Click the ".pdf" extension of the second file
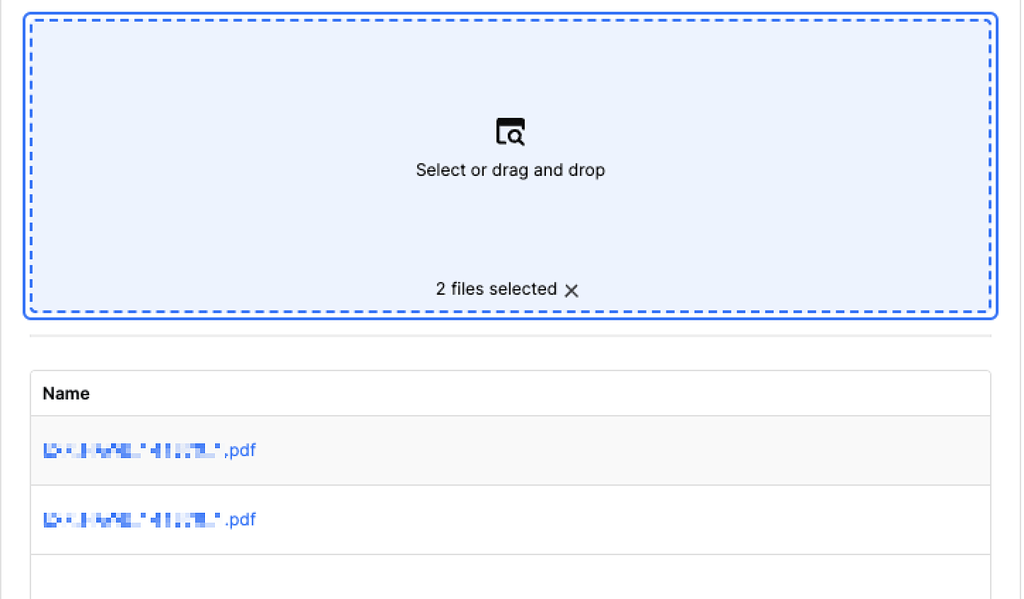 (x=240, y=520)
